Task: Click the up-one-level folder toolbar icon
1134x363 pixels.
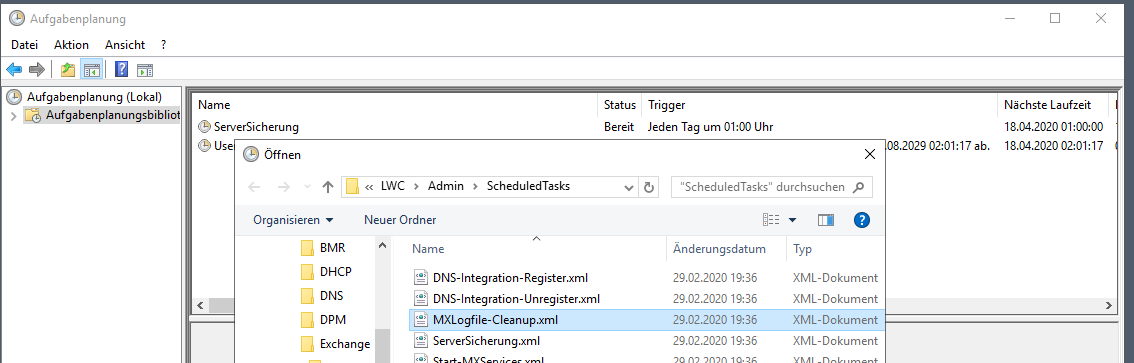Action: click(68, 70)
